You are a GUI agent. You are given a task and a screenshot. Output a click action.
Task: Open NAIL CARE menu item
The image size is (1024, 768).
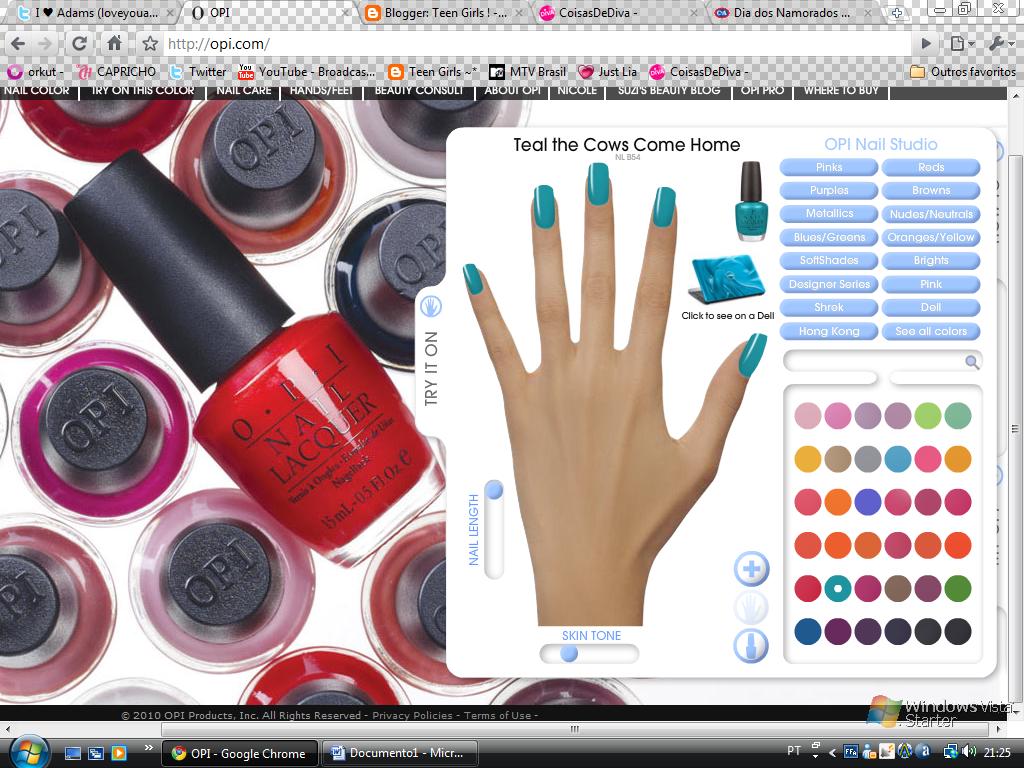coord(244,91)
